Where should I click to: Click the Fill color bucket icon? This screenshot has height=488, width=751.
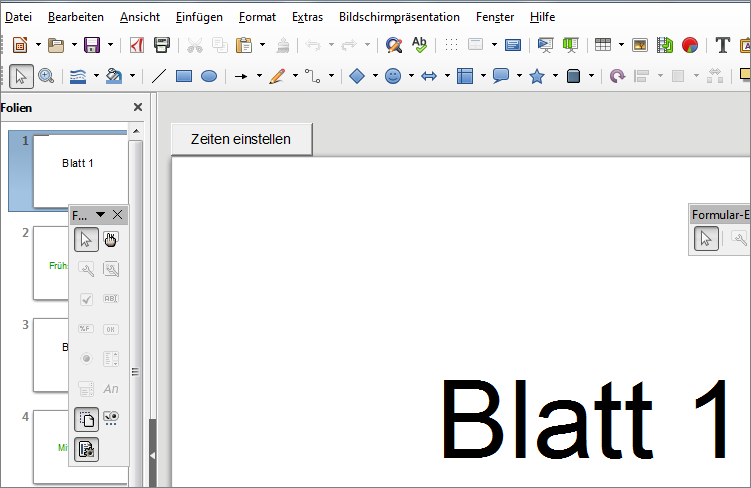point(114,76)
